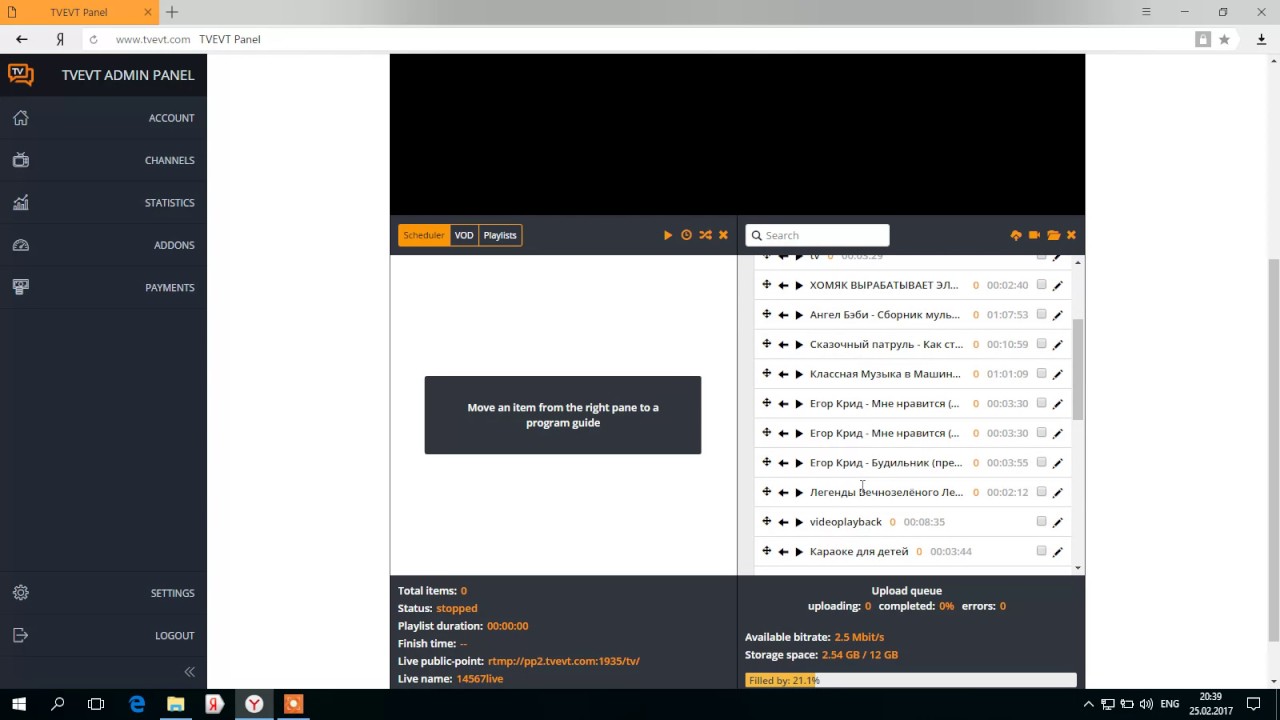Click the X icon in media toolbar

click(x=1071, y=235)
